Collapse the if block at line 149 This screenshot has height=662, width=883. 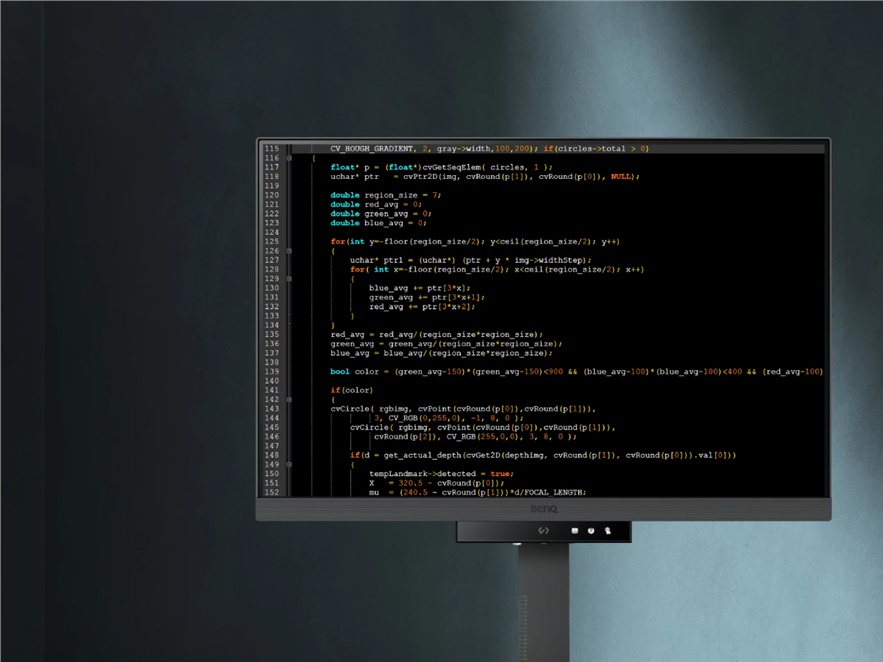pos(289,464)
